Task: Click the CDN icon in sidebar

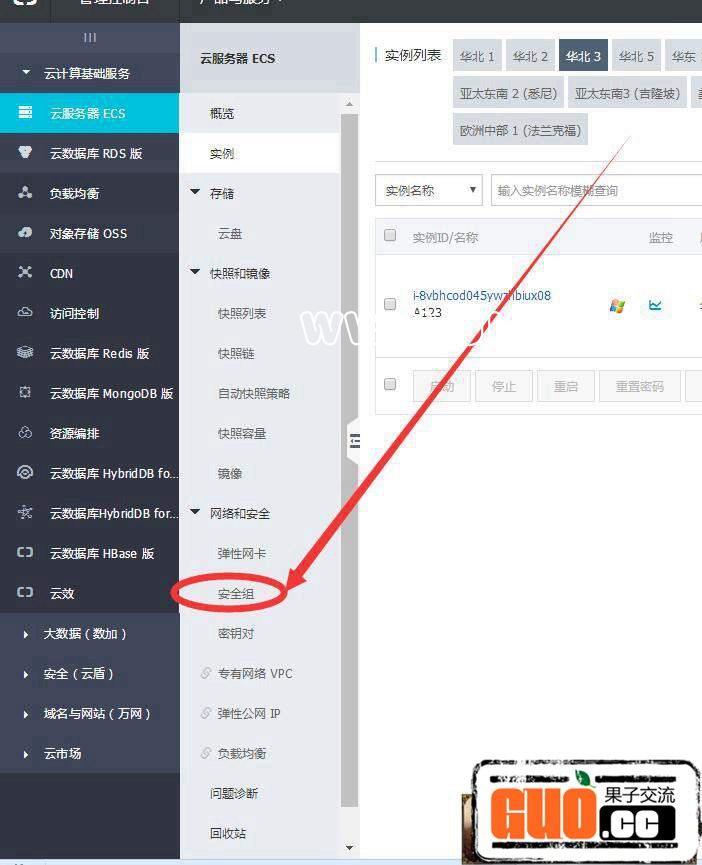Action: coord(26,273)
